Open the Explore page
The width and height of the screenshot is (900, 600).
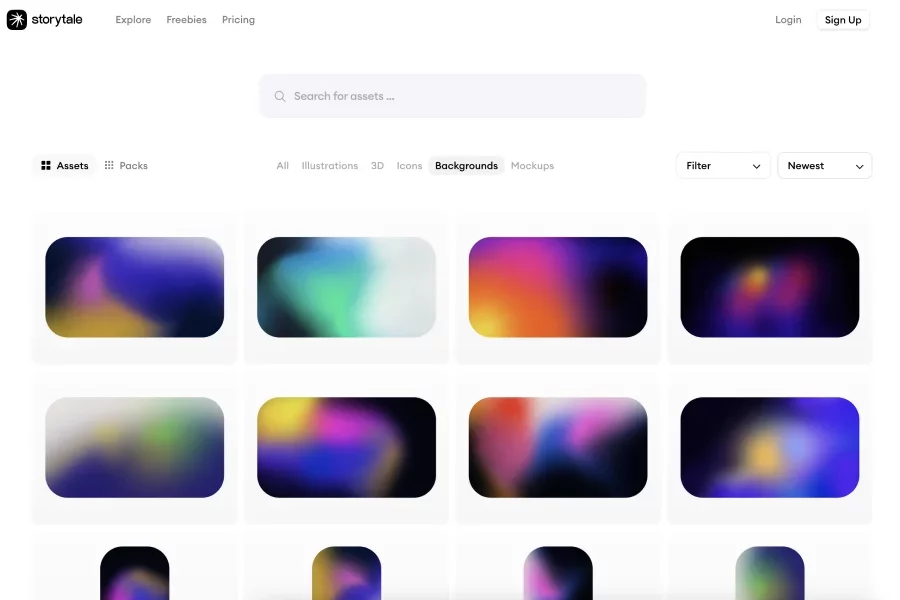click(133, 20)
